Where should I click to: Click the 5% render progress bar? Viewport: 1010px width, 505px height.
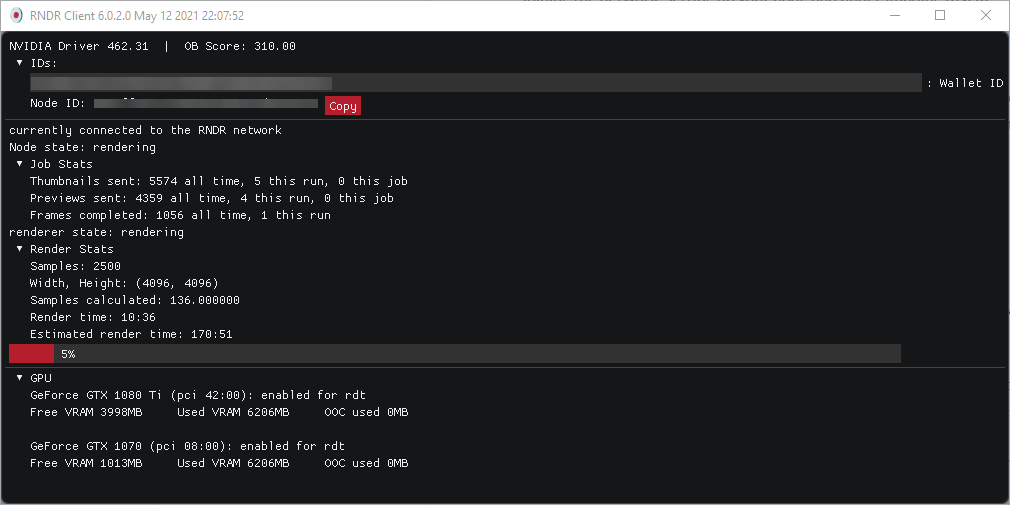[455, 354]
